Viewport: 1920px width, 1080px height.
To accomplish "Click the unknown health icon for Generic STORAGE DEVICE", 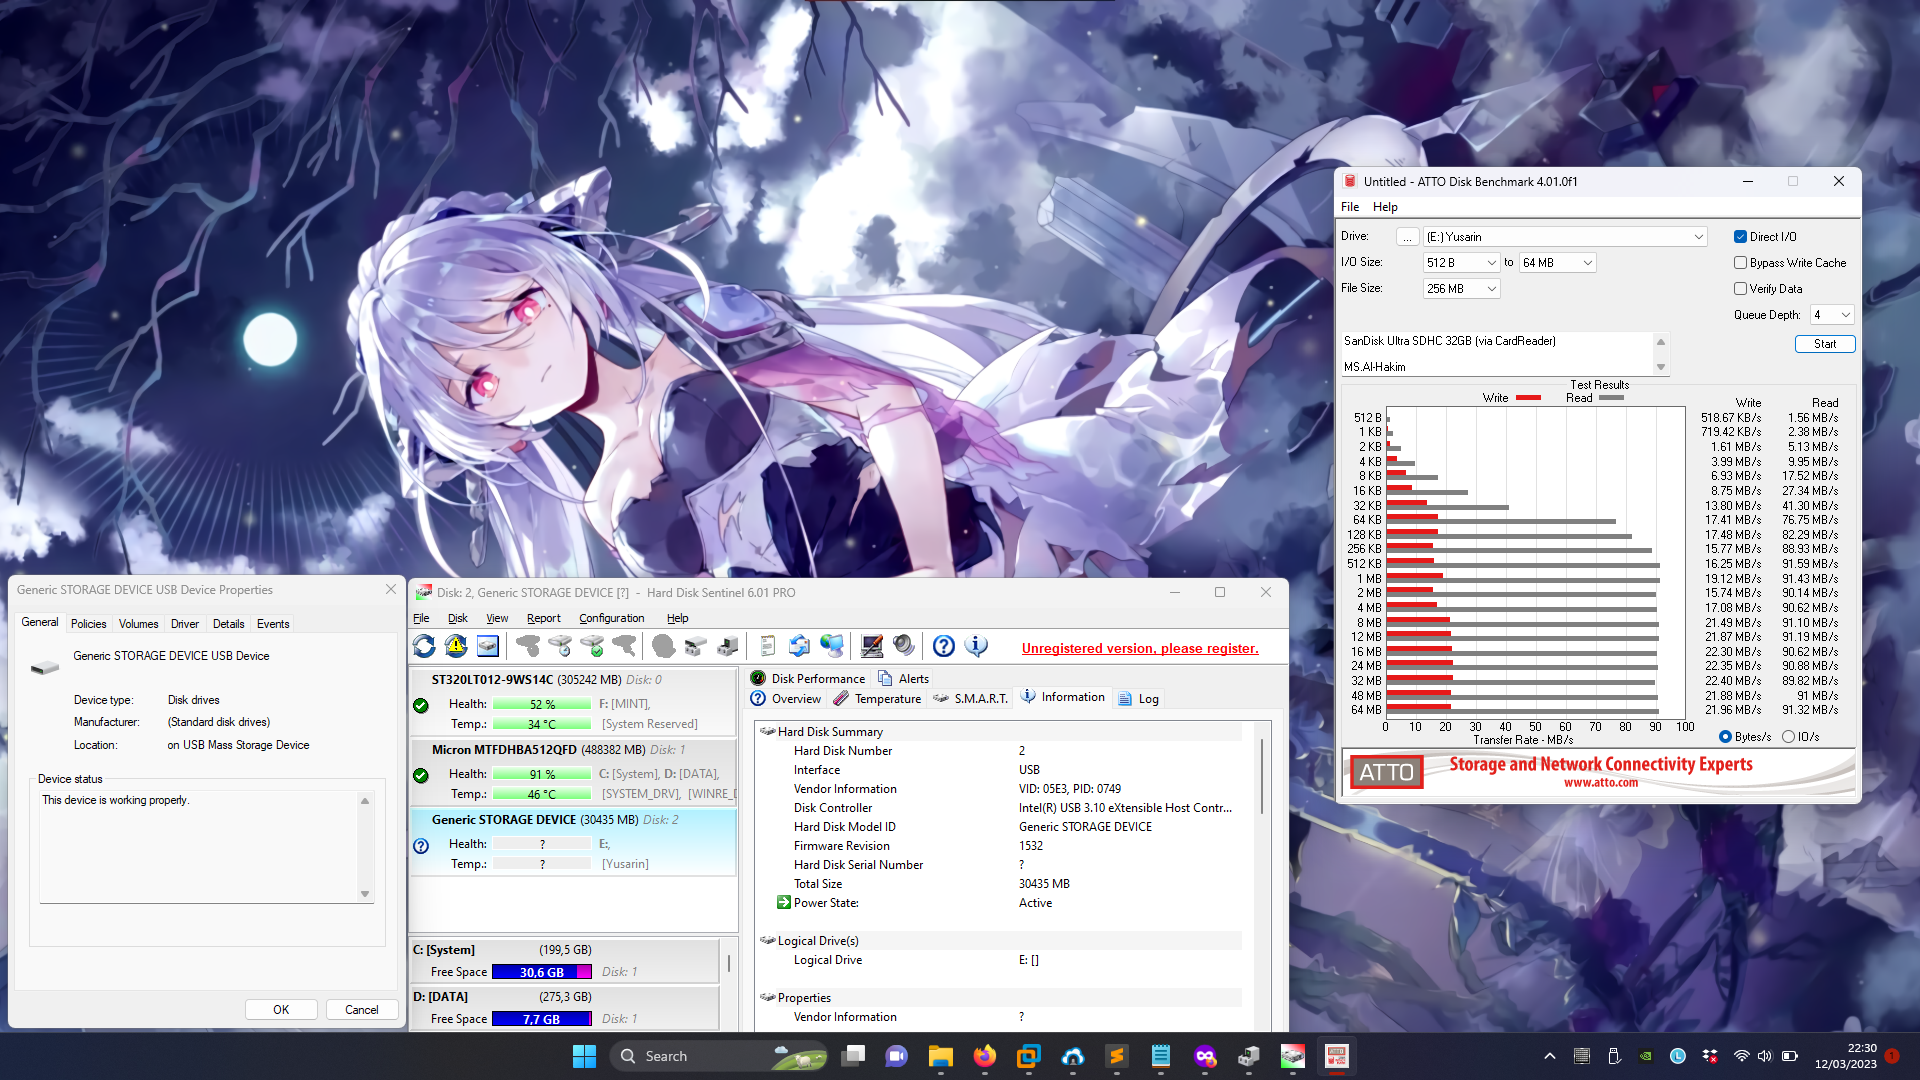I will coord(421,846).
